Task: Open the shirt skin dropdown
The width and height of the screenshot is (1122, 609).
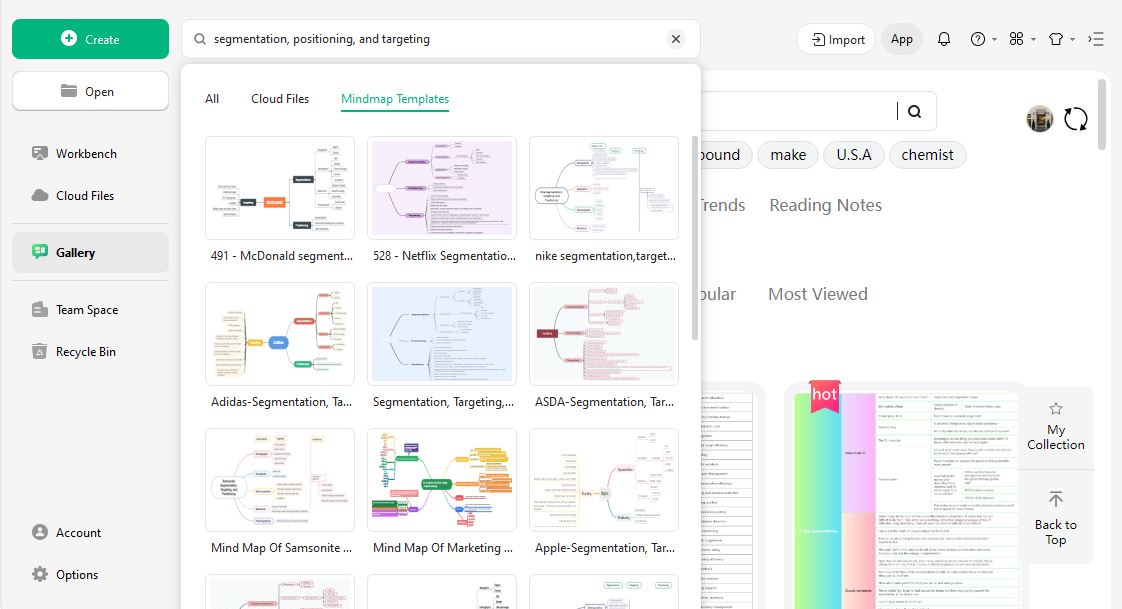Action: [x=1061, y=39]
